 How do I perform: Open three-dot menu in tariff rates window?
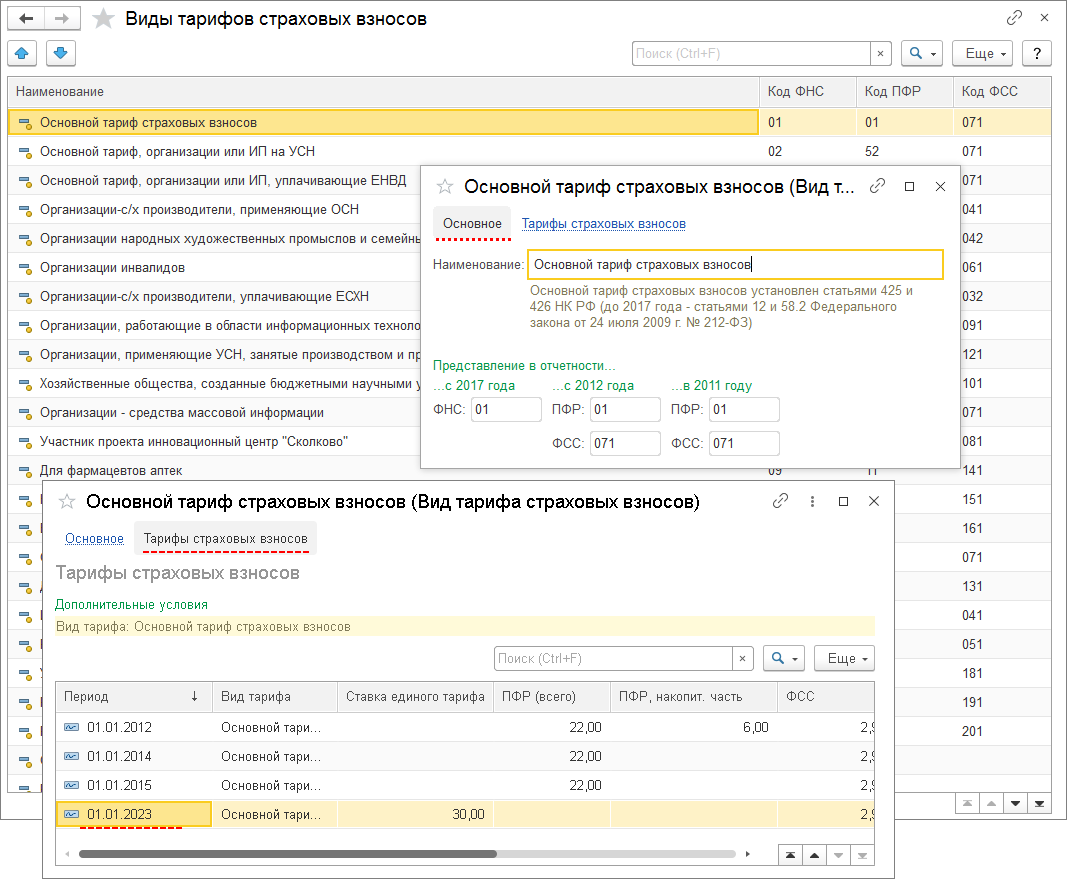click(x=812, y=502)
